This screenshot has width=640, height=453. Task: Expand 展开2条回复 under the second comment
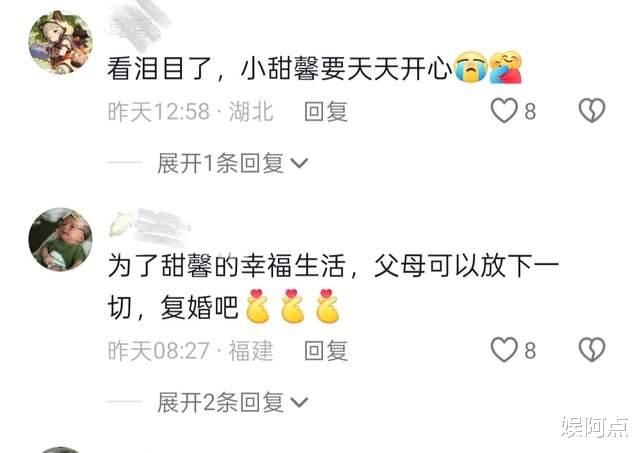pos(220,402)
